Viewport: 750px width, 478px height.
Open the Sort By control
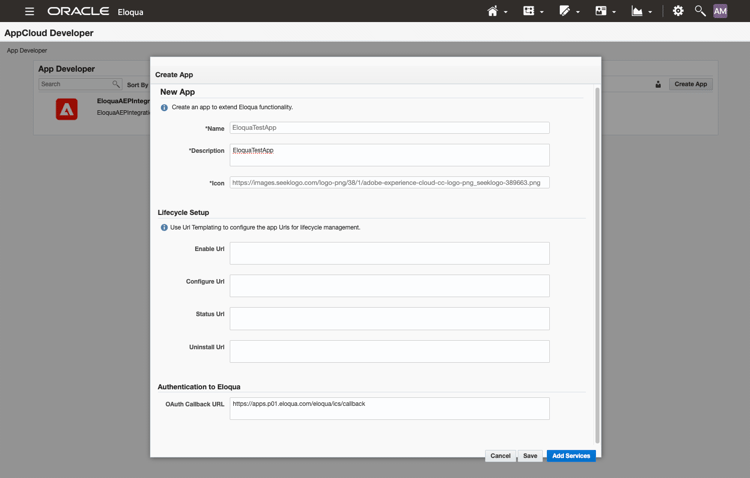tap(138, 85)
